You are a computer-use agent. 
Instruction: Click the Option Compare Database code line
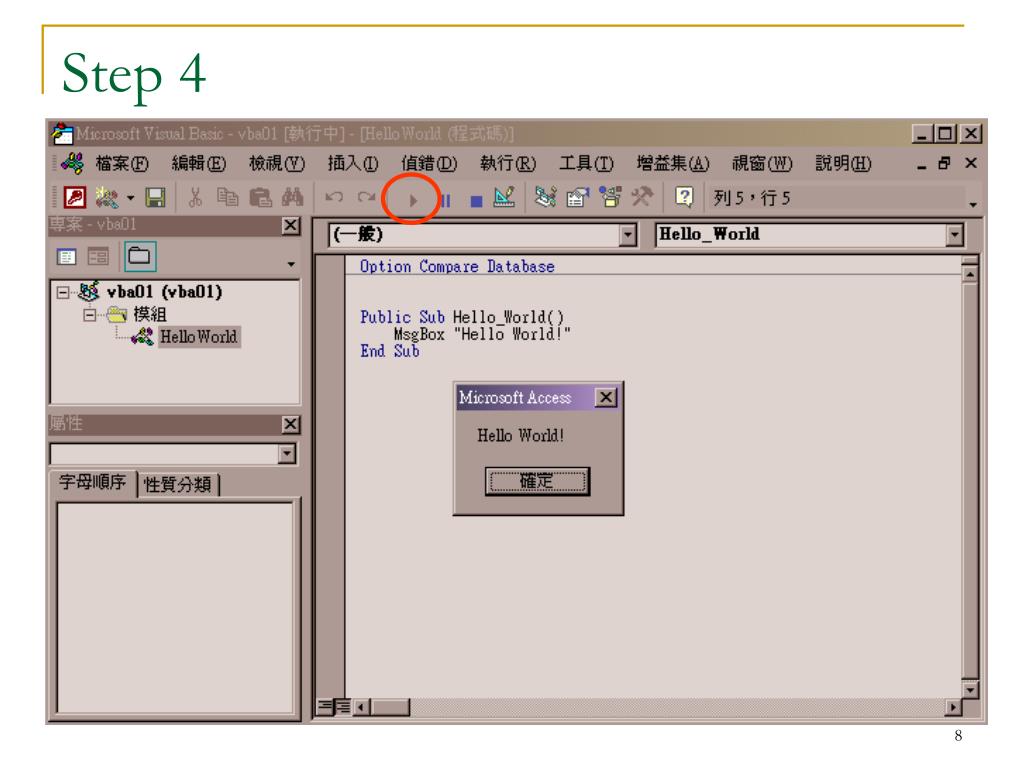[457, 266]
